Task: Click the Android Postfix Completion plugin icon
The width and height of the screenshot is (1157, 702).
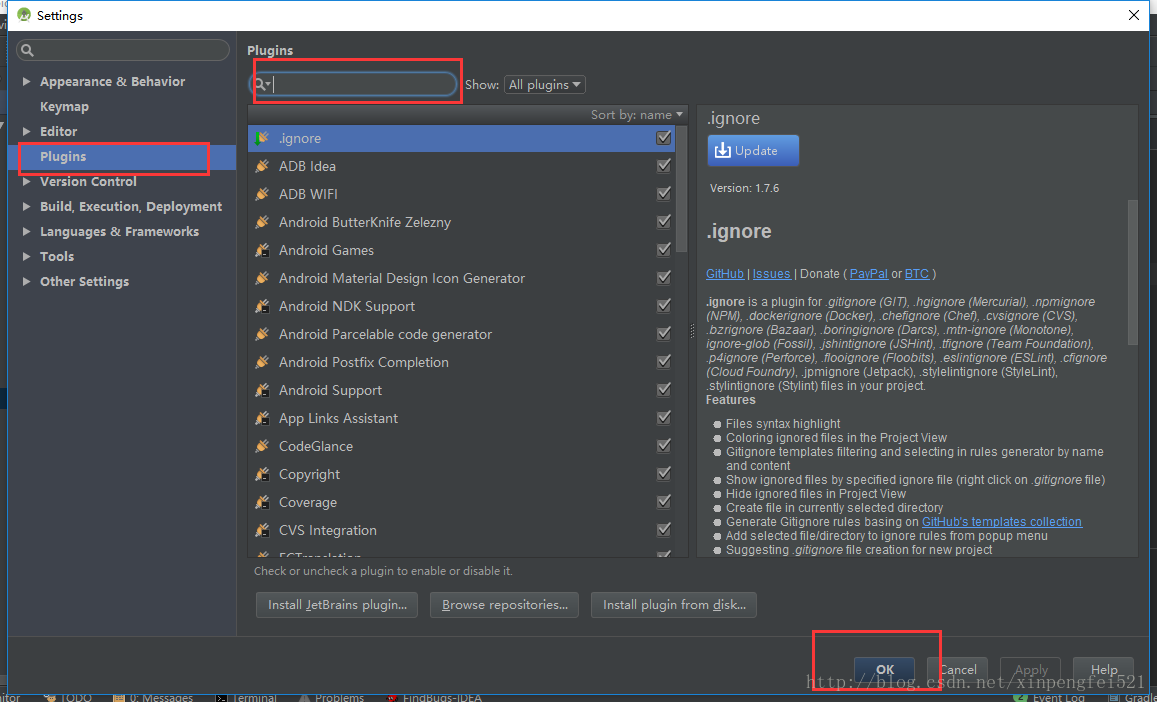Action: point(262,362)
